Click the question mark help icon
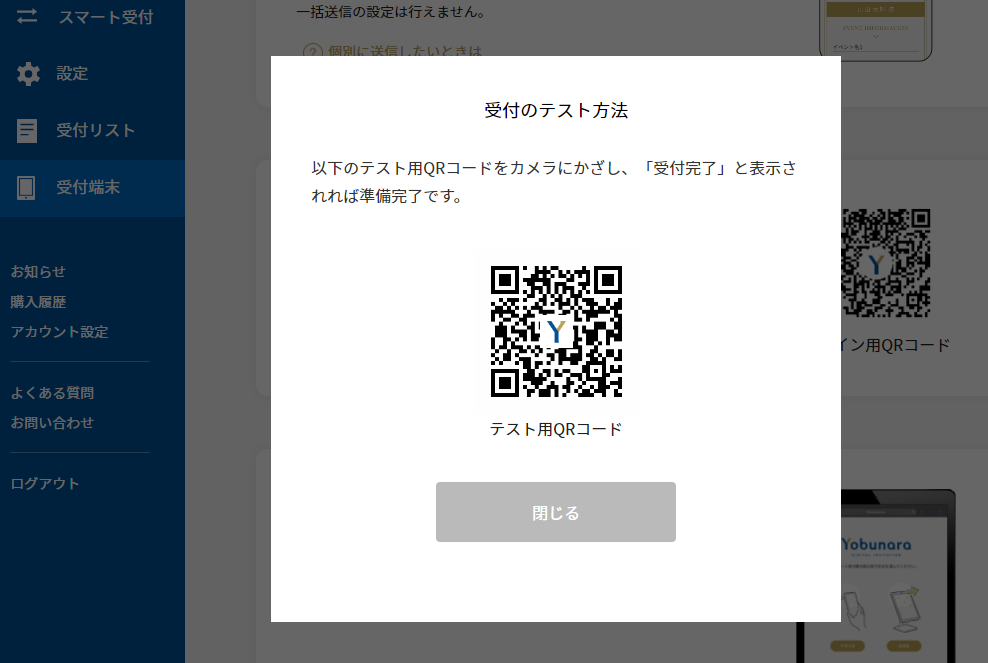Viewport: 988px width, 663px height. 313,51
